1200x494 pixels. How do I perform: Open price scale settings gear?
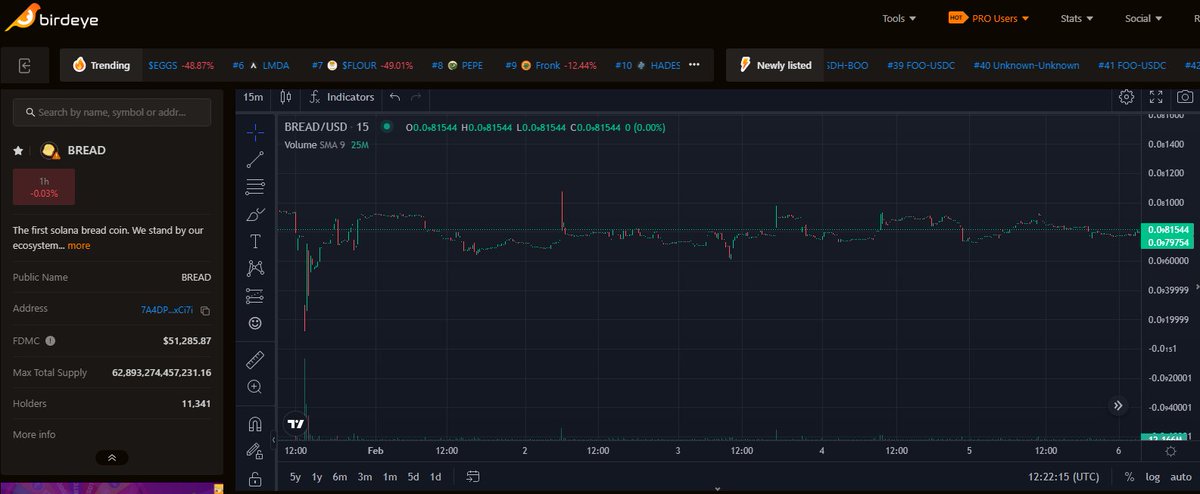(x=1171, y=452)
